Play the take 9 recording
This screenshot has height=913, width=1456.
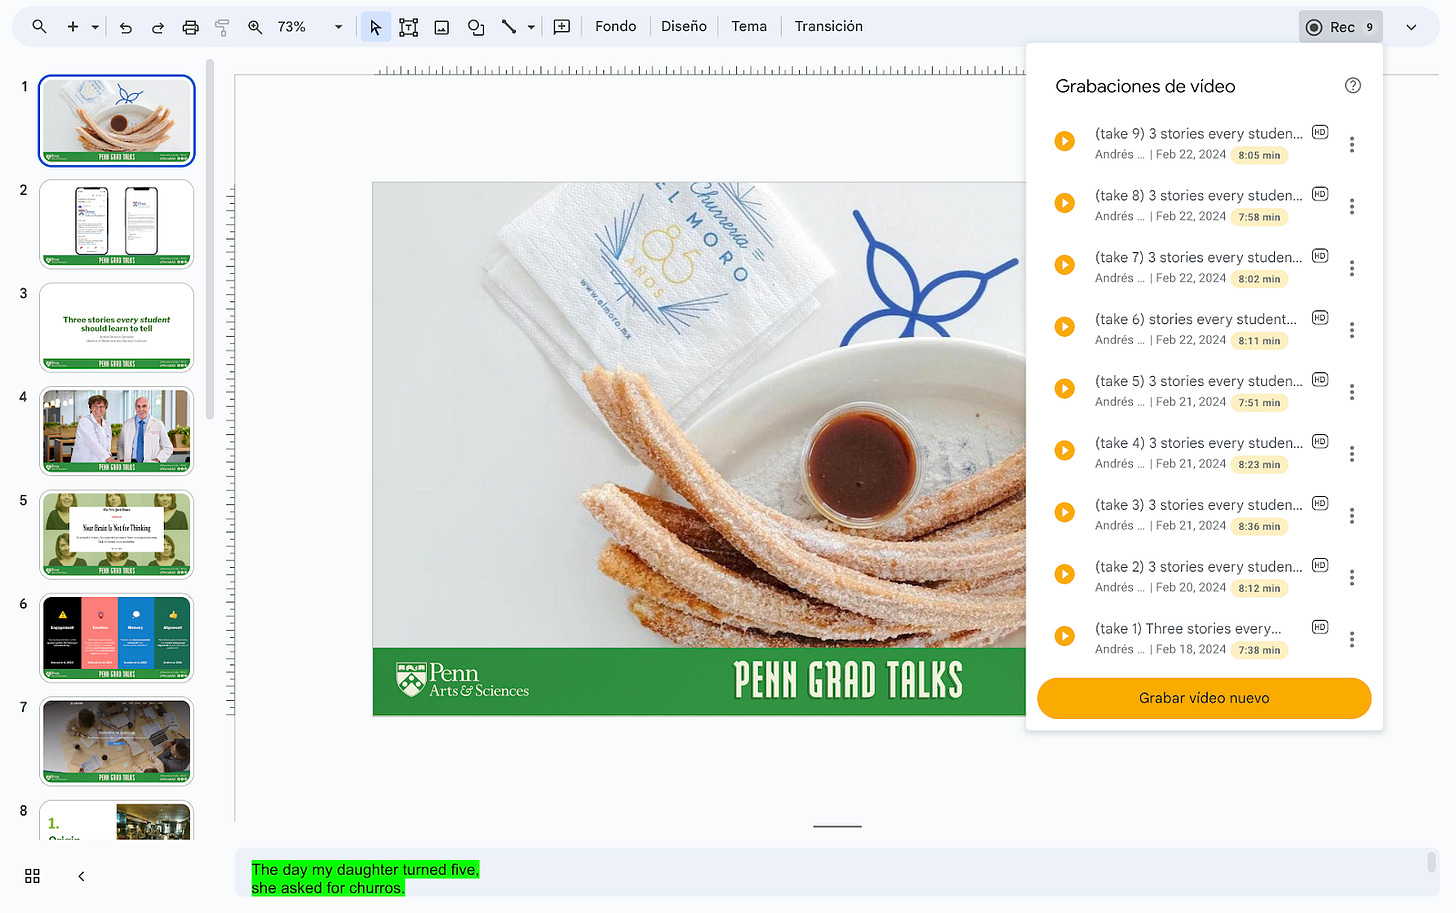(x=1065, y=142)
